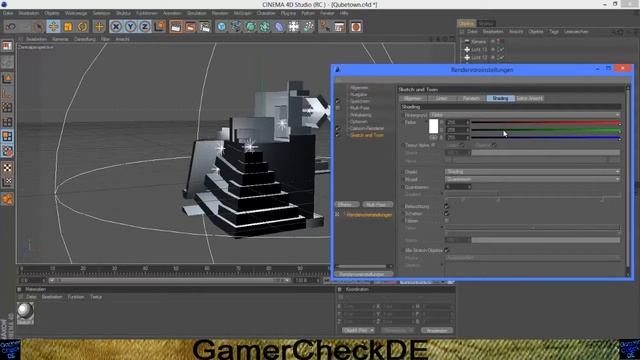The image size is (640, 360).
Task: Toggle the Z axis lock
Action: (144, 27)
